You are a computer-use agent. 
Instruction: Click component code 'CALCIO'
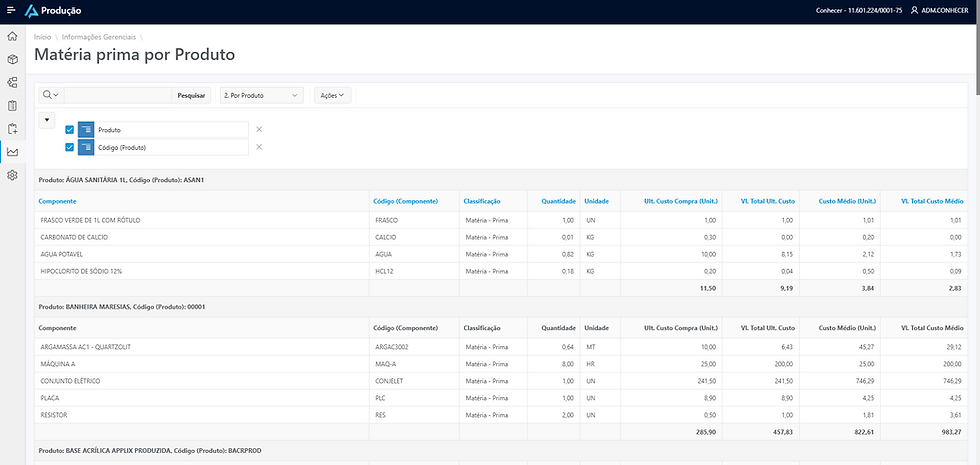point(385,238)
